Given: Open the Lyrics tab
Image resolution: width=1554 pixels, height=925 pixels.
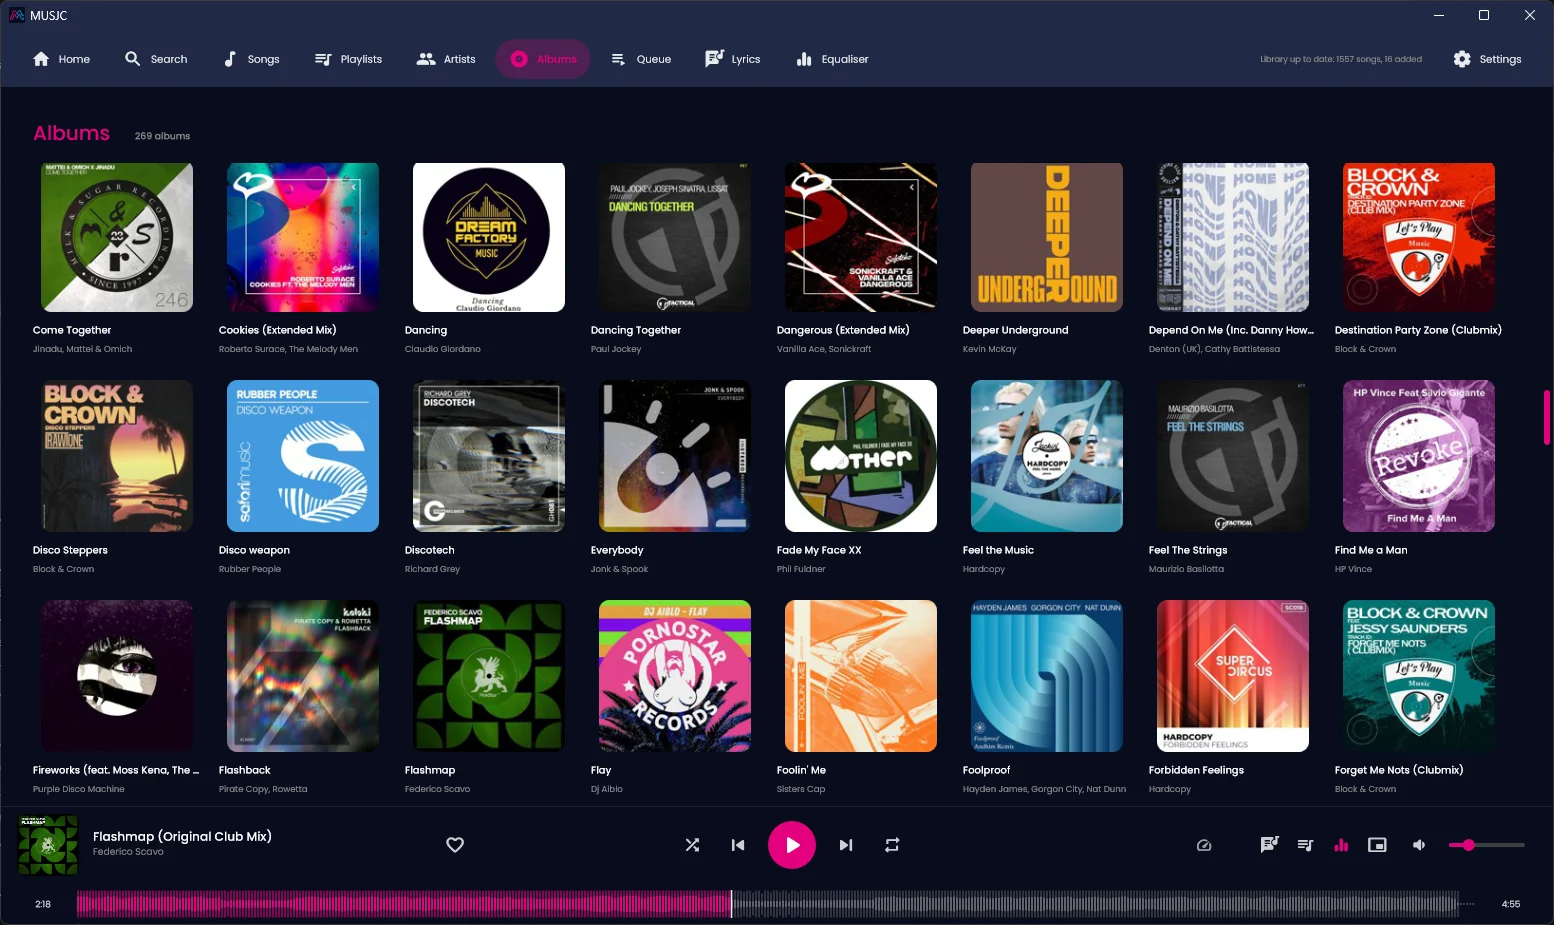Looking at the screenshot, I should click(x=733, y=59).
